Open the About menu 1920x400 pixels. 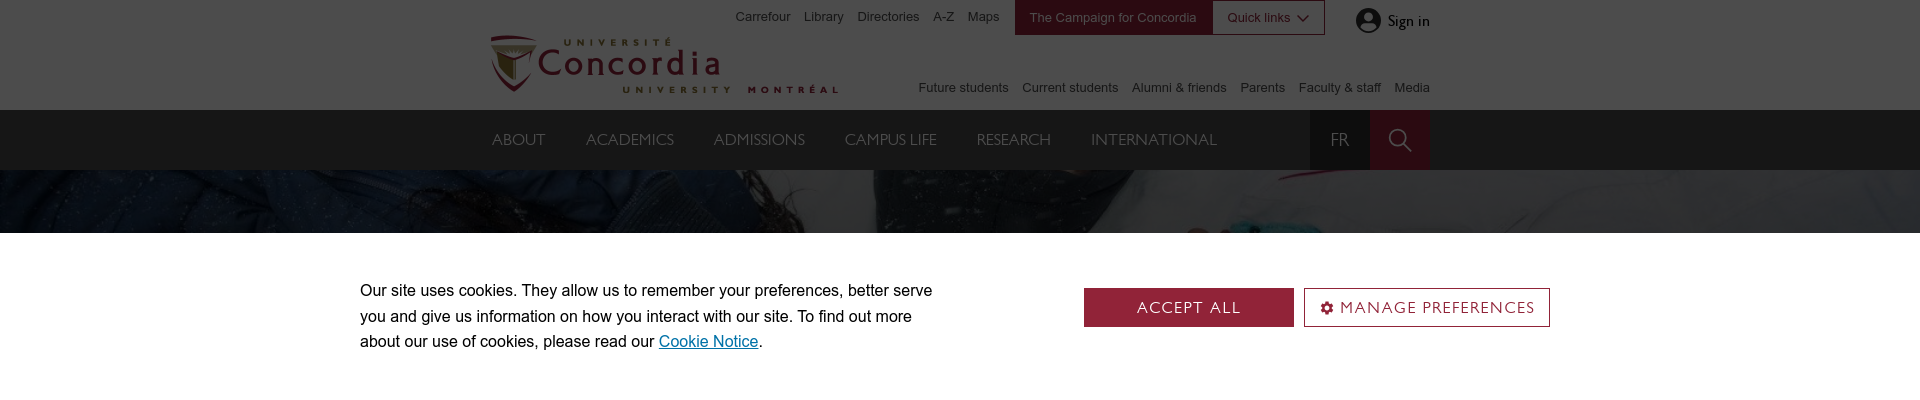point(518,140)
